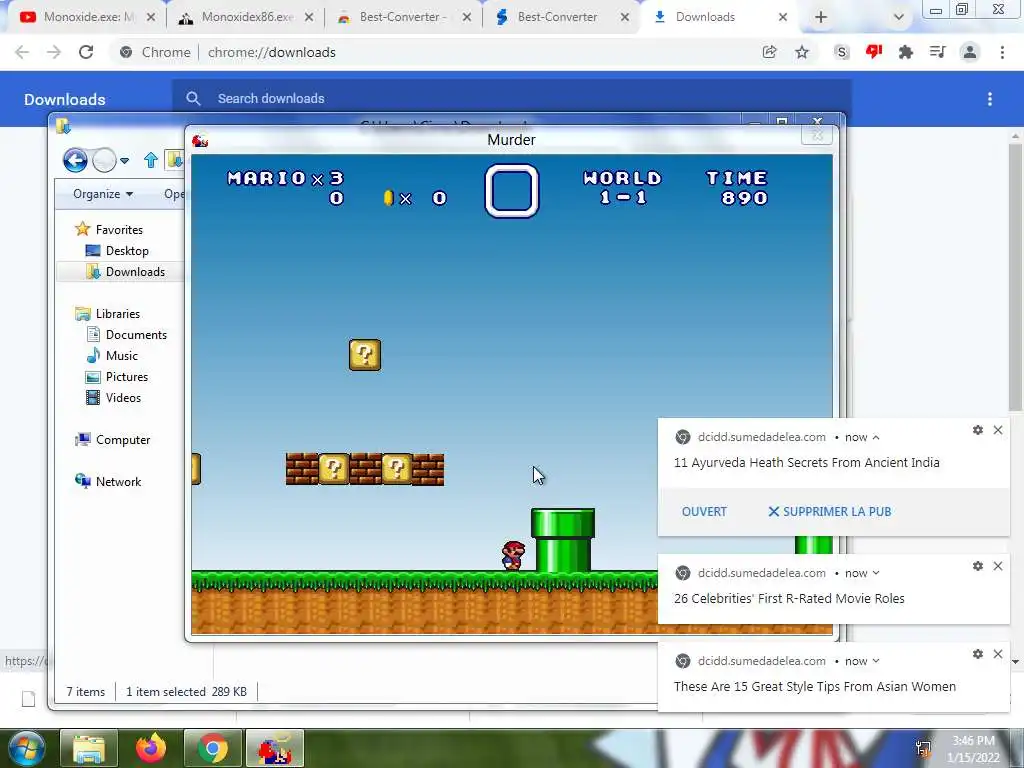Open File Explorer from taskbar
The image size is (1024, 768).
pos(89,748)
